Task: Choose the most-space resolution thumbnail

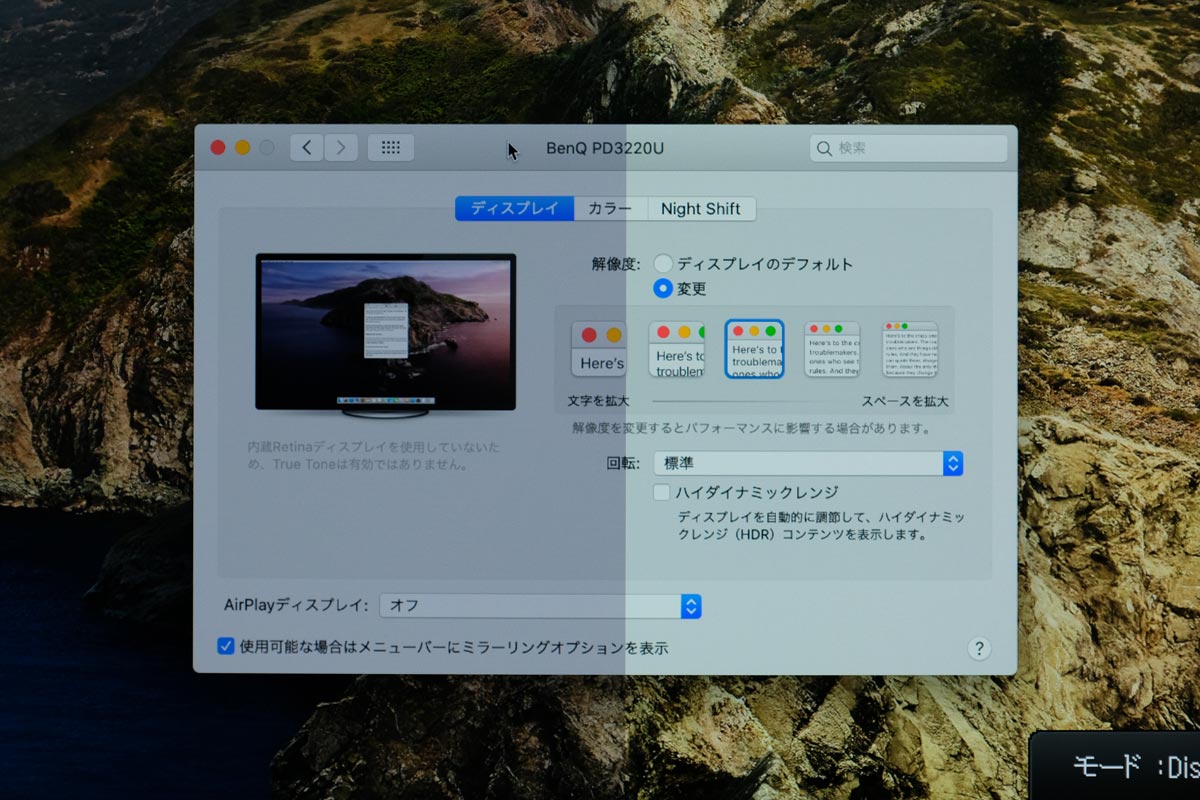Action: pyautogui.click(x=910, y=349)
